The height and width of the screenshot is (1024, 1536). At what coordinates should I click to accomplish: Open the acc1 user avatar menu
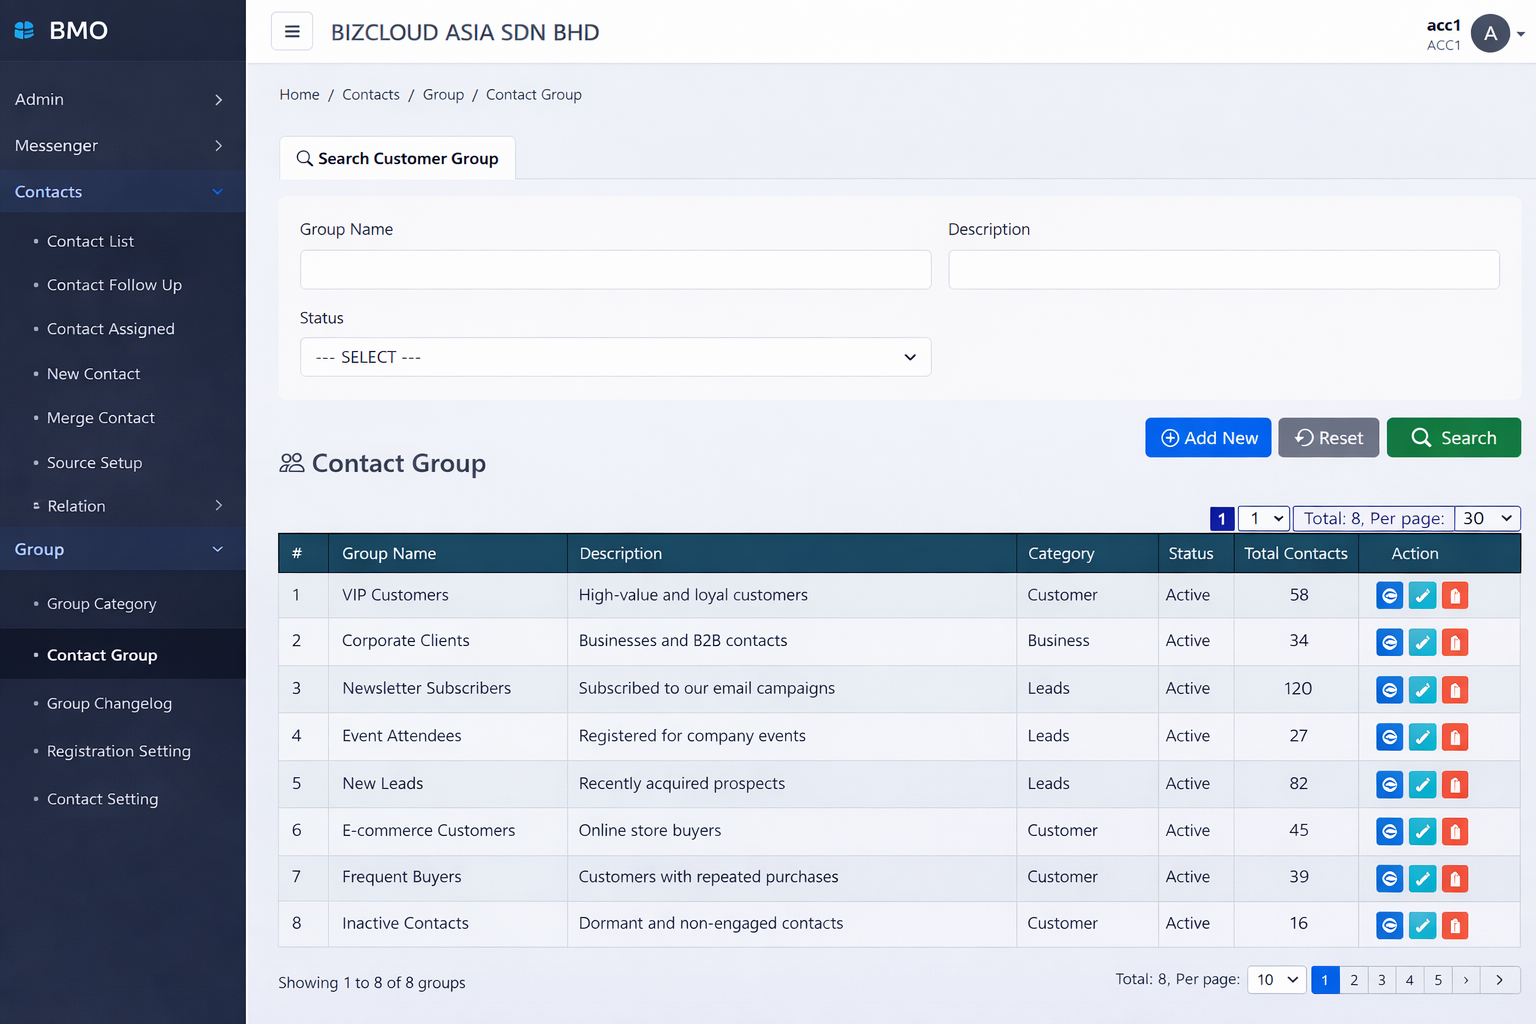click(x=1490, y=33)
